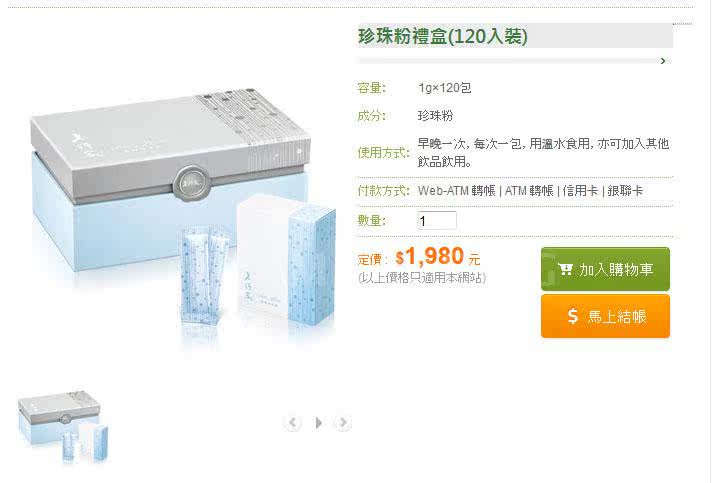The width and height of the screenshot is (714, 483).
Task: Start the slideshow with the play triangle
Action: click(318, 423)
